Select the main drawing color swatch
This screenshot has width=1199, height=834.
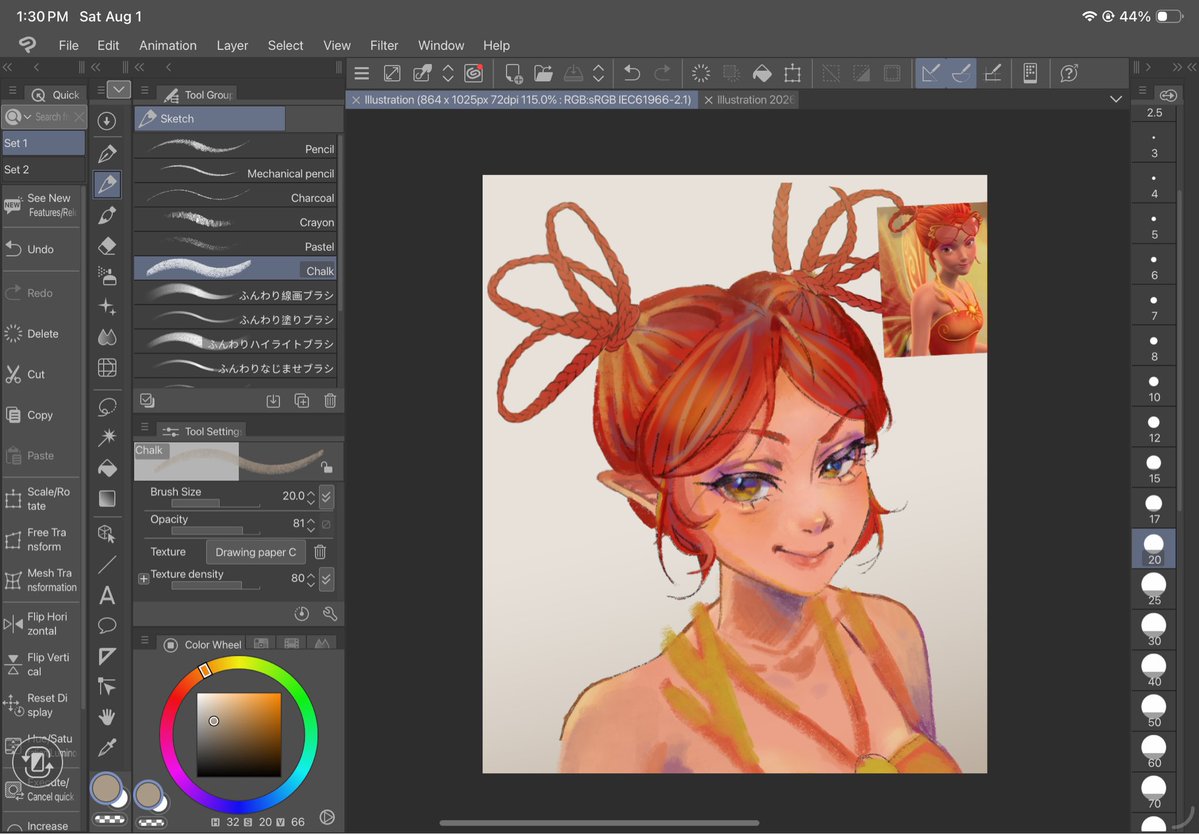click(106, 788)
